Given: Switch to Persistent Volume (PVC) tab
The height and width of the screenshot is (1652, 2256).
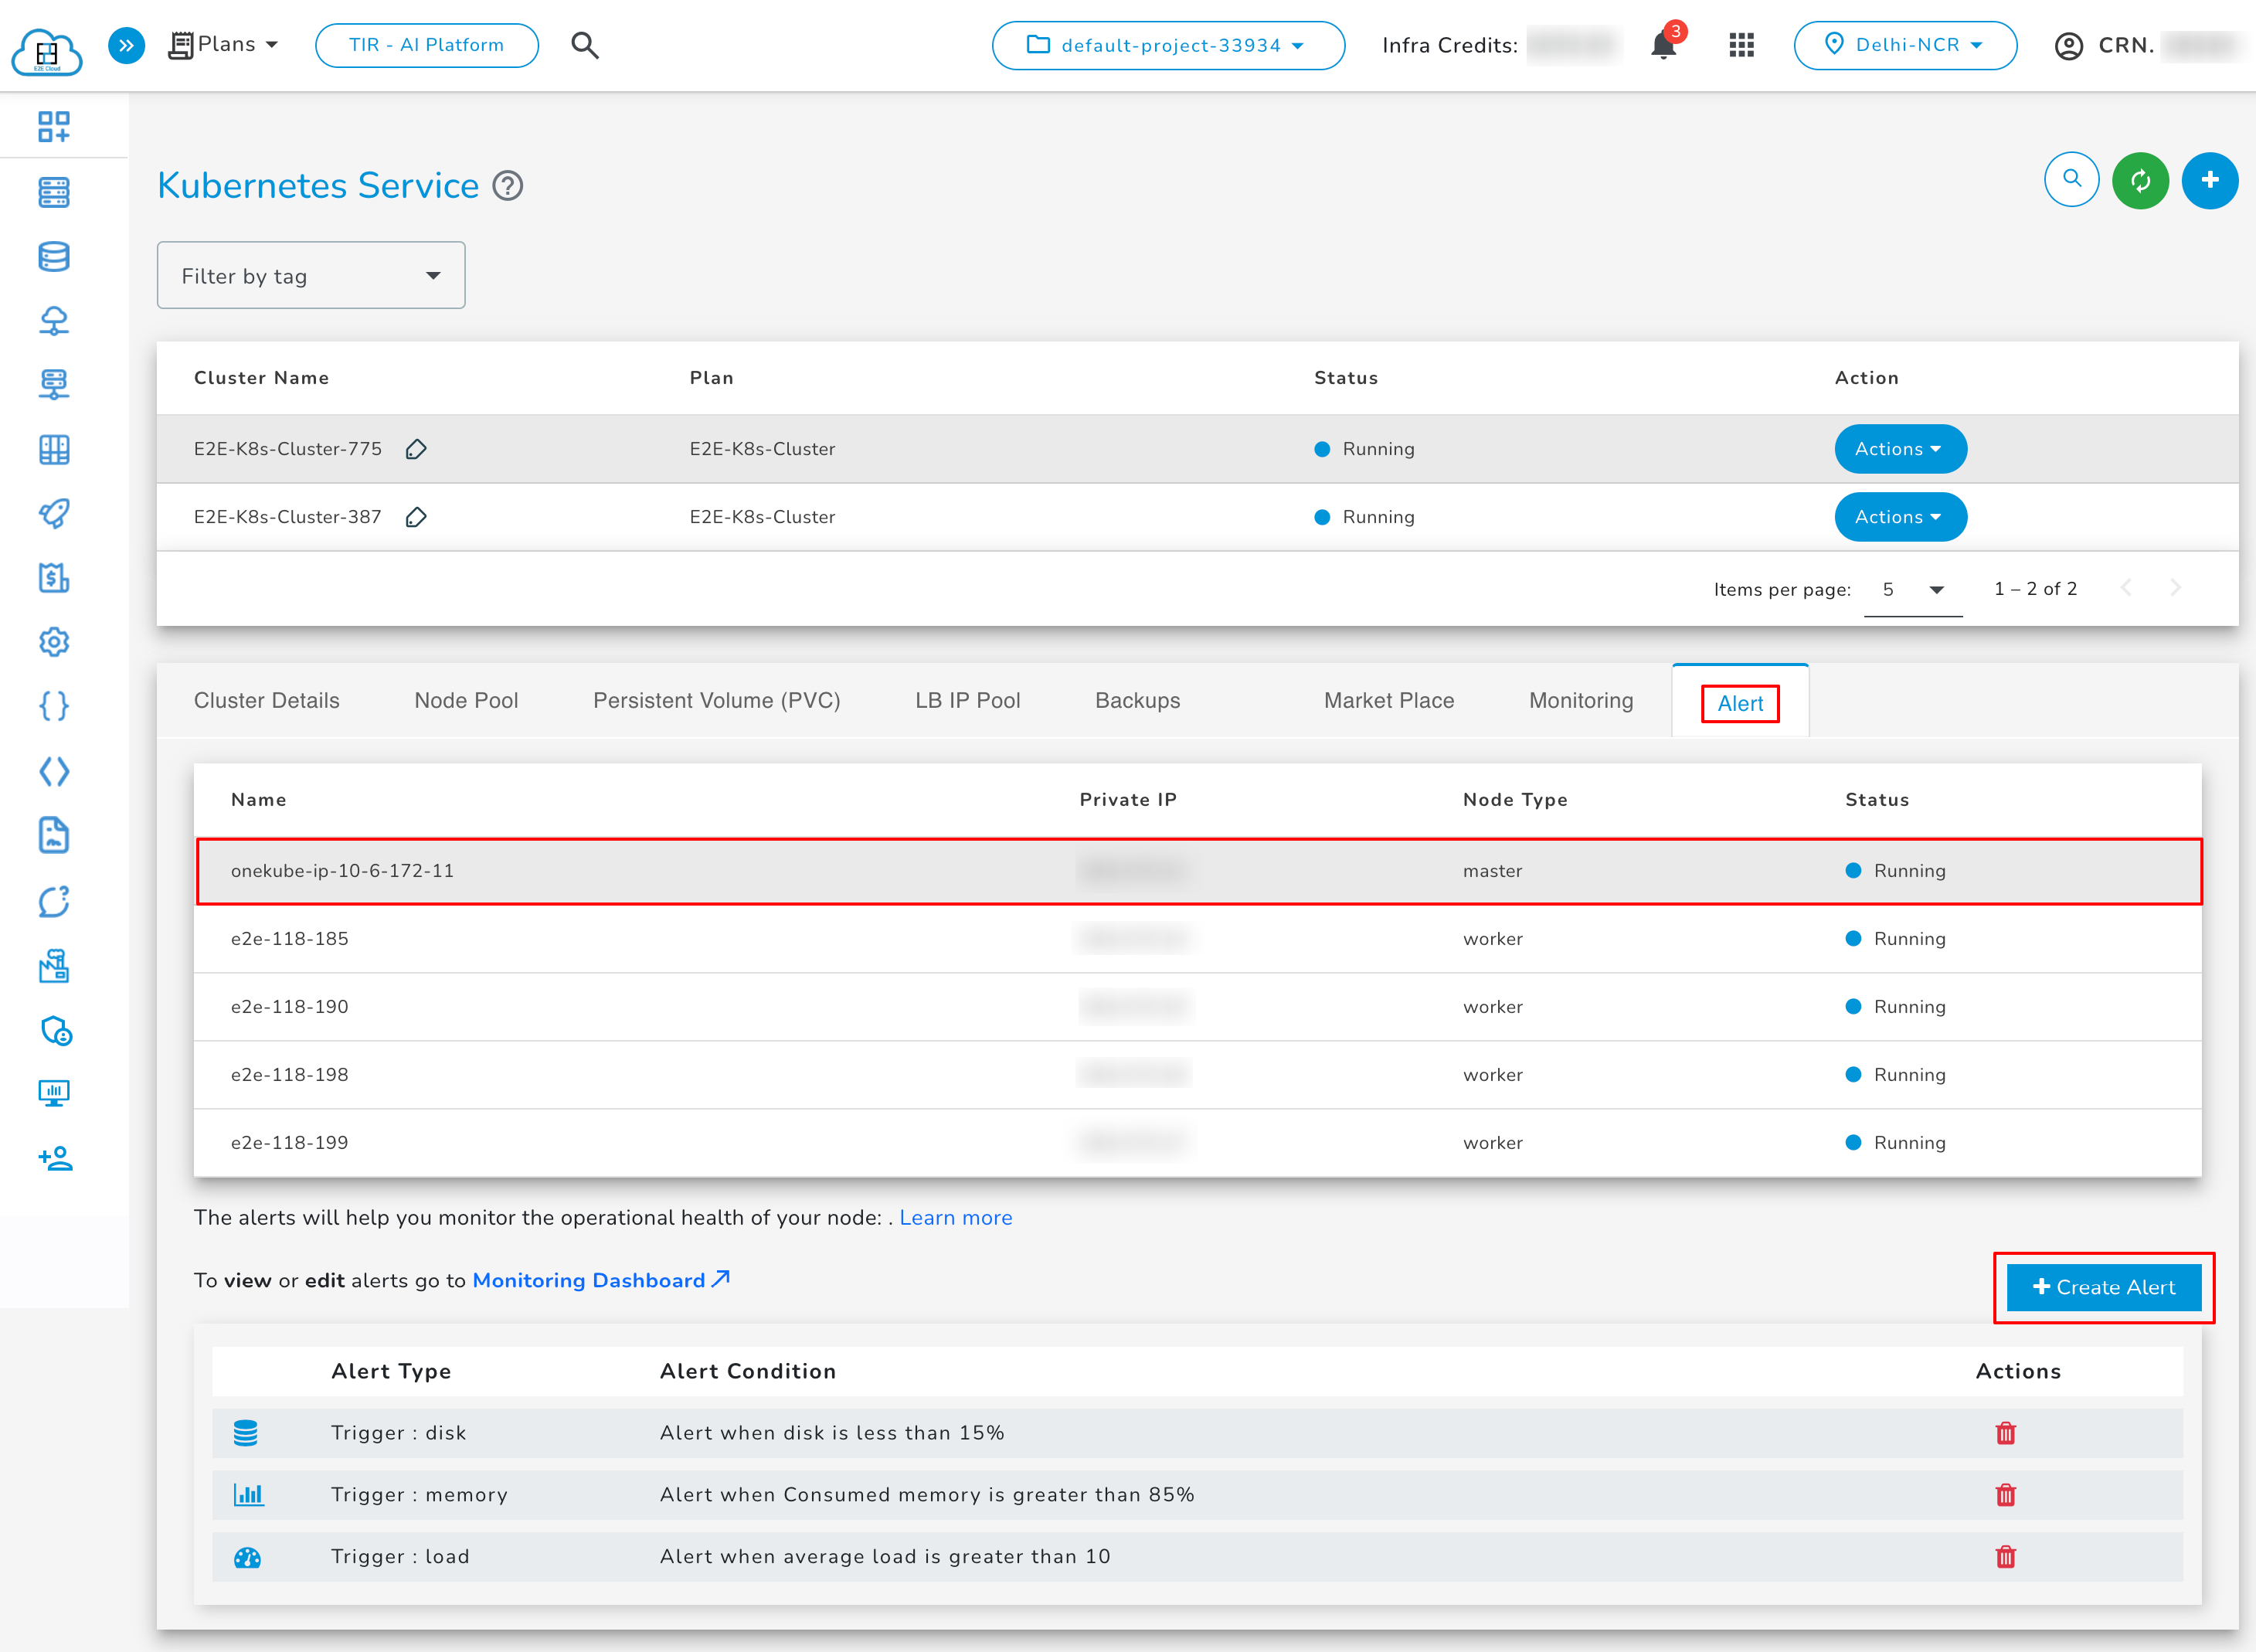Looking at the screenshot, I should tap(716, 701).
